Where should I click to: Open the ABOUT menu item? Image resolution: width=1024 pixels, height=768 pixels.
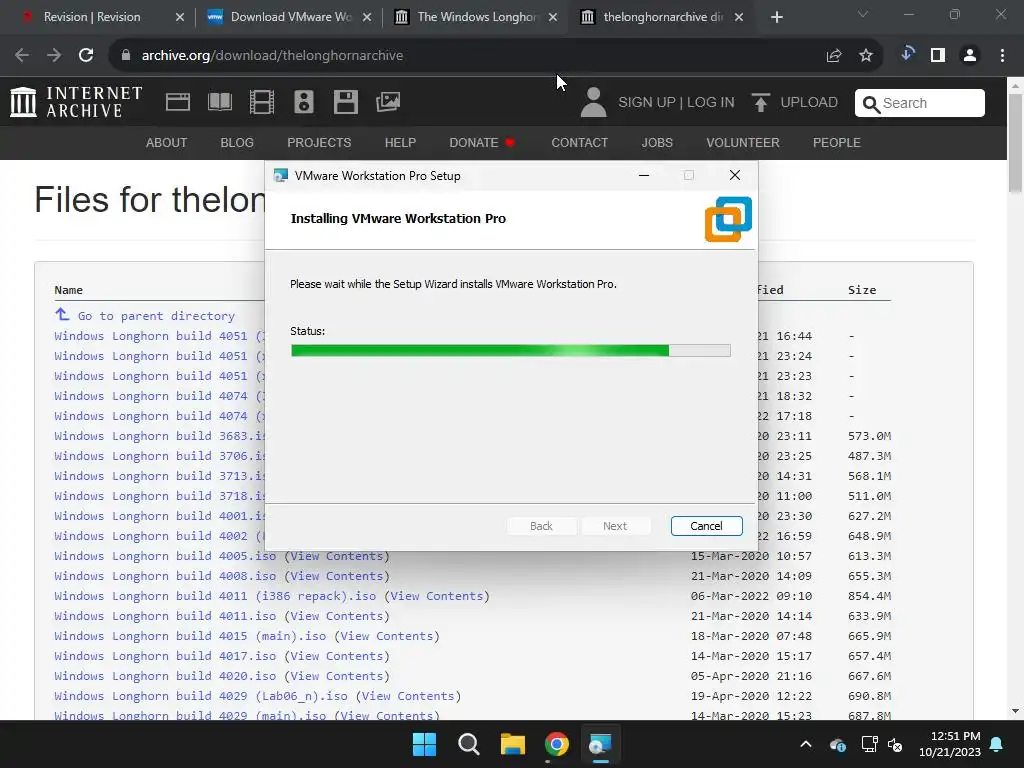tap(167, 142)
